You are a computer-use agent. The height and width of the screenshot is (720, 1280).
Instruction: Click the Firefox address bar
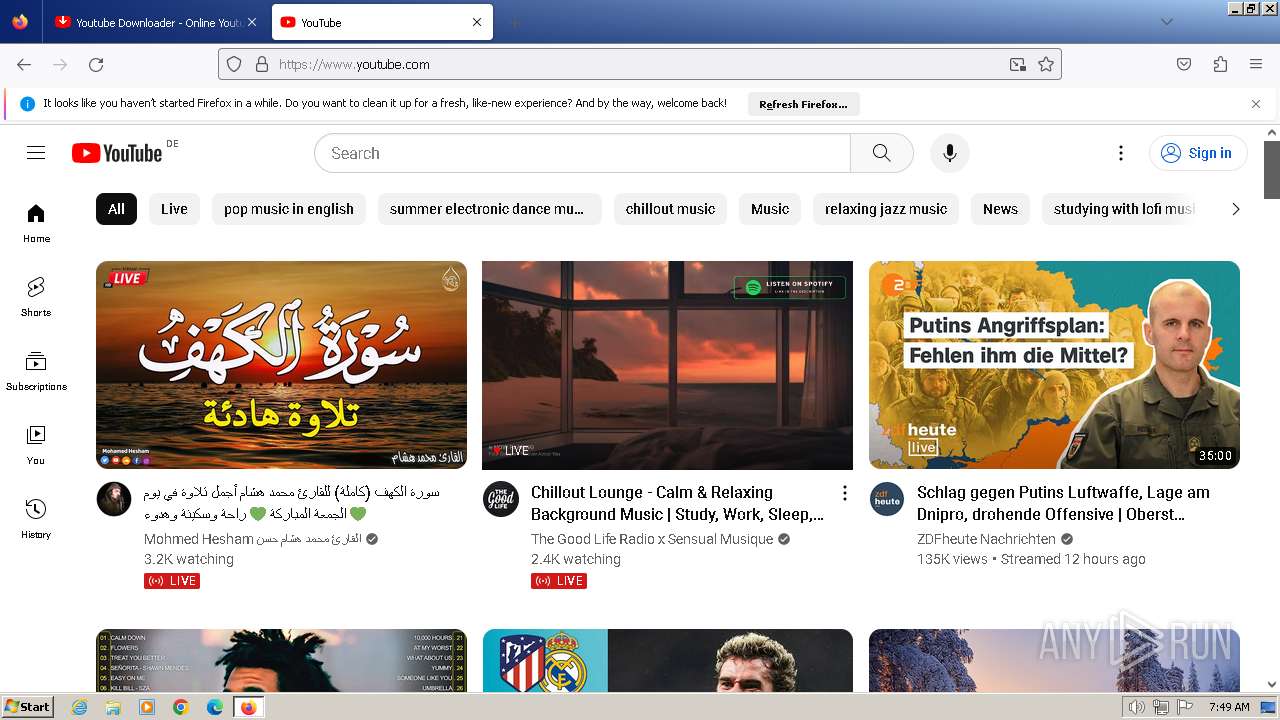pyautogui.click(x=640, y=64)
